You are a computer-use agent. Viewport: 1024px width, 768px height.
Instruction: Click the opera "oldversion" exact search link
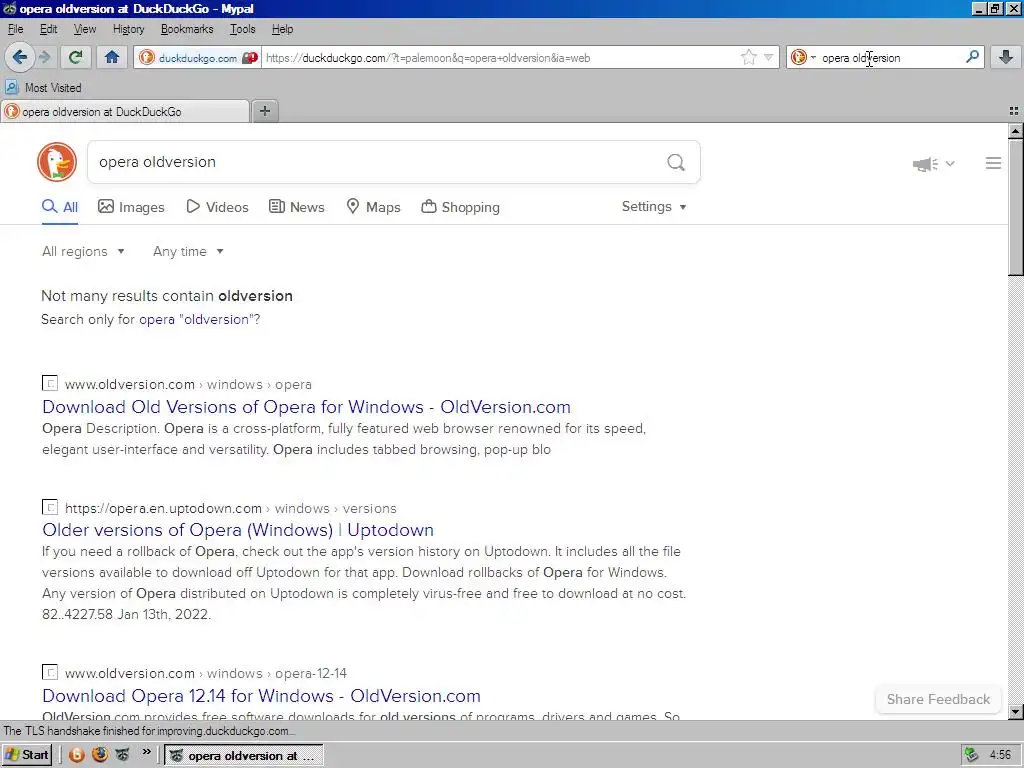196,319
